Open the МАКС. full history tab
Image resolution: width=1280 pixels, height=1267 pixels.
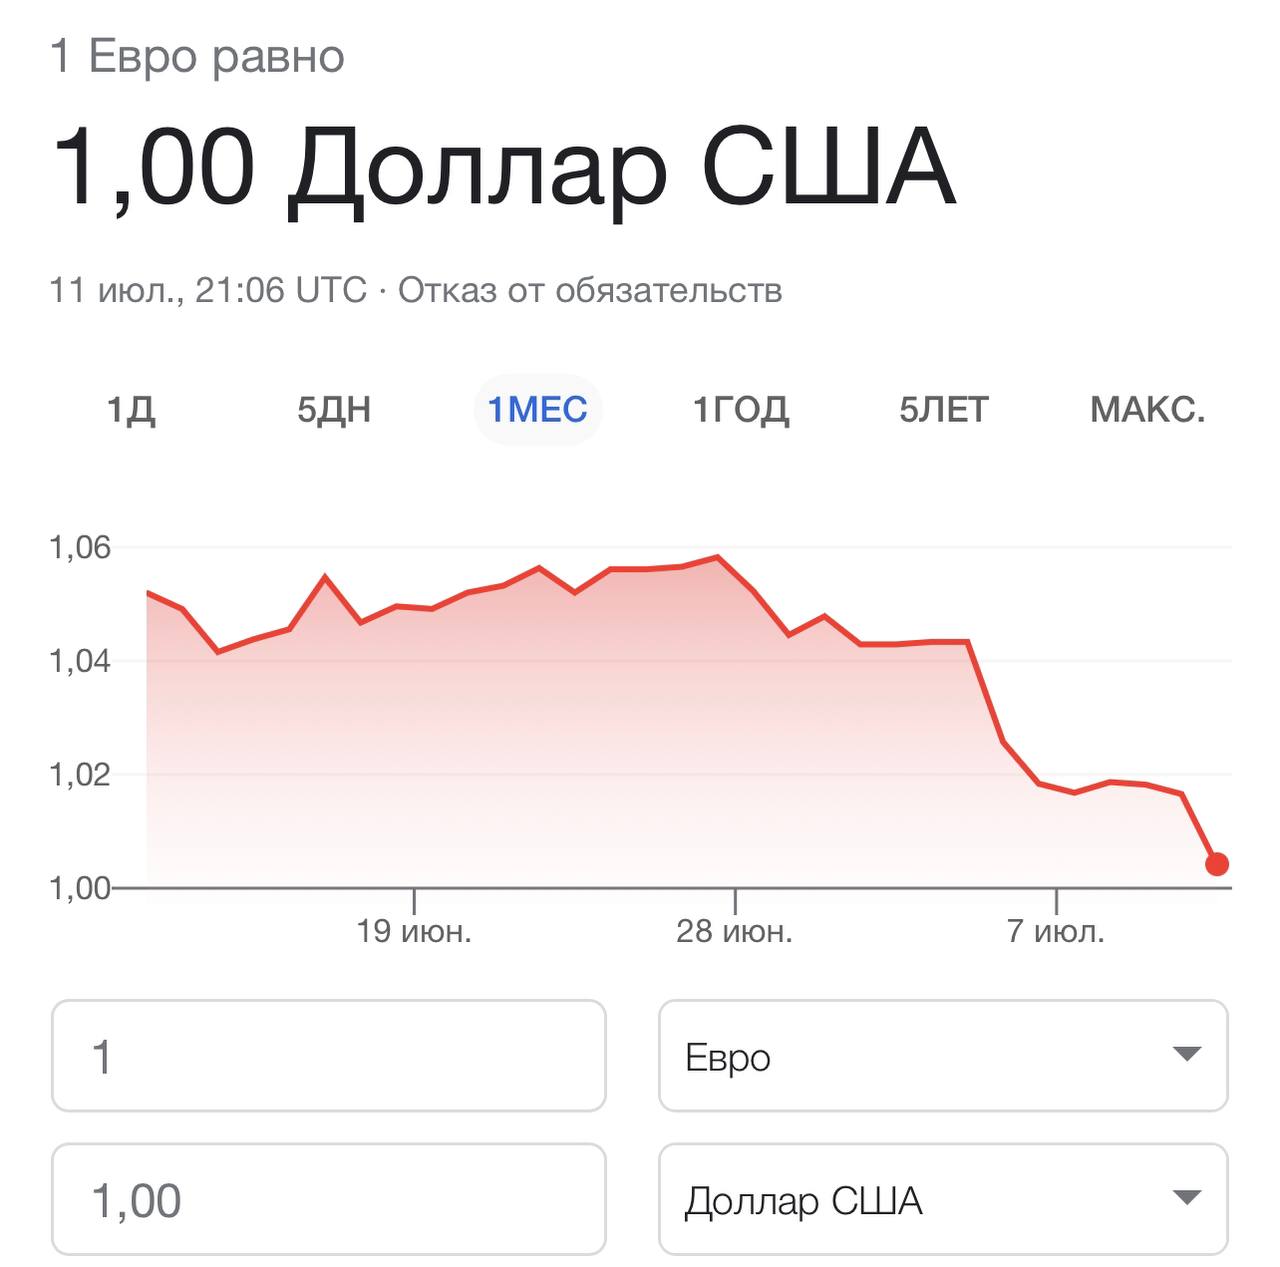point(1147,410)
